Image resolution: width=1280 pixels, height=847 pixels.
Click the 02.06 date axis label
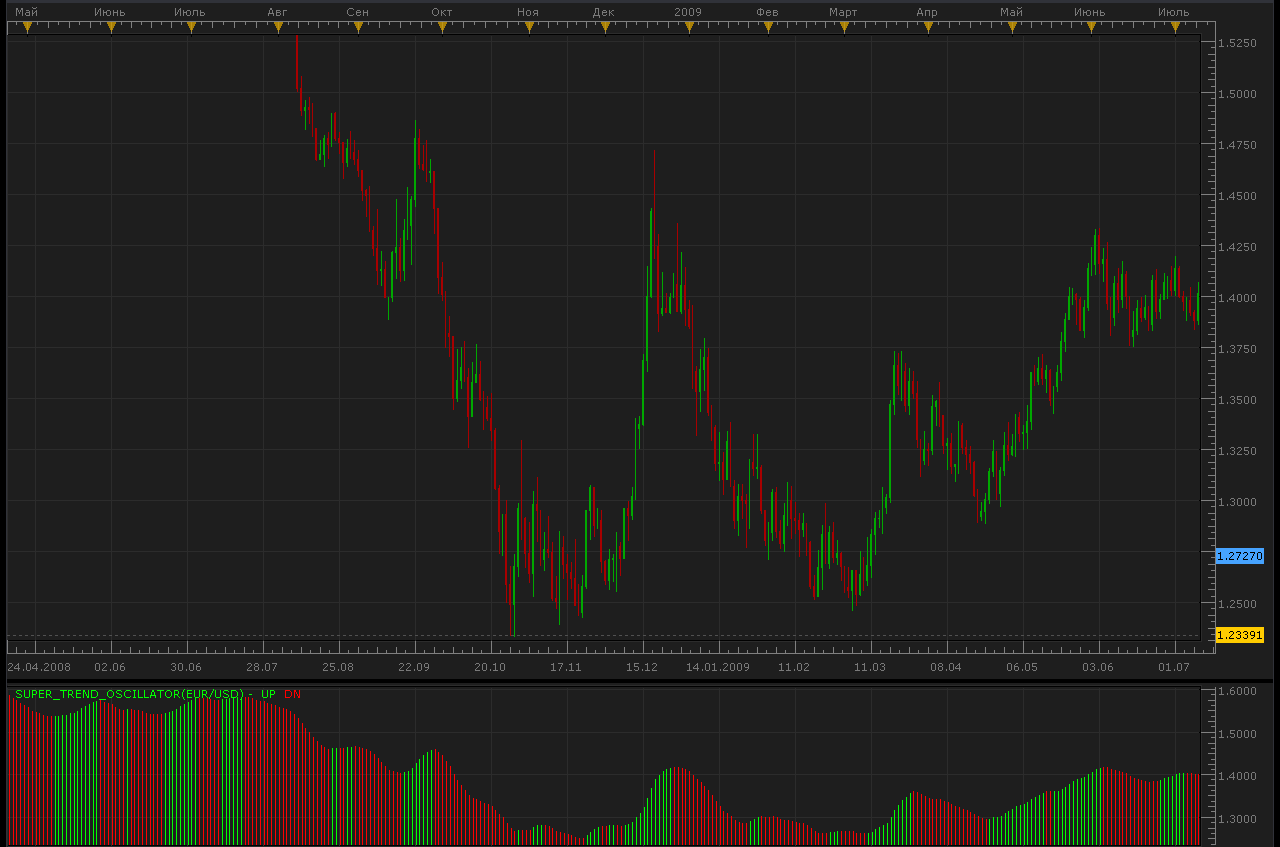(110, 667)
